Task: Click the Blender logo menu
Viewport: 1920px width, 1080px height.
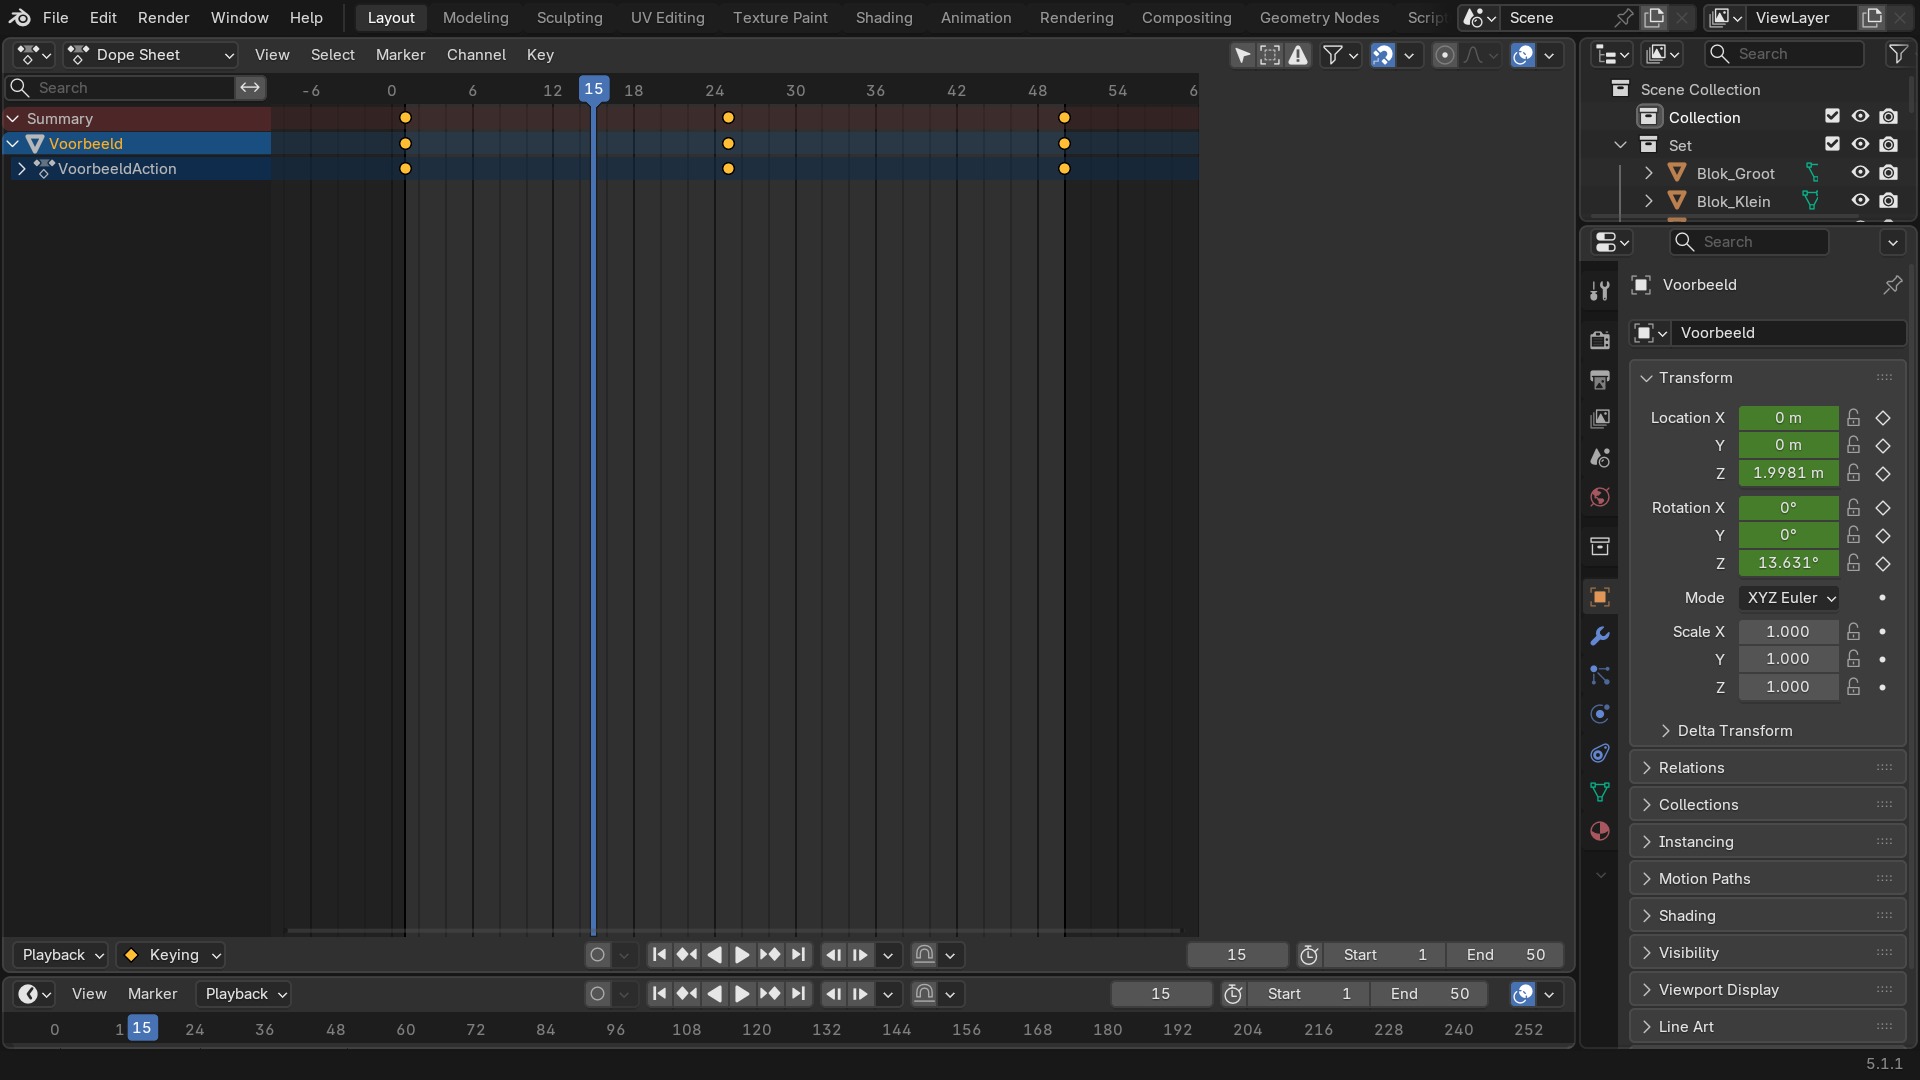Action: (20, 18)
